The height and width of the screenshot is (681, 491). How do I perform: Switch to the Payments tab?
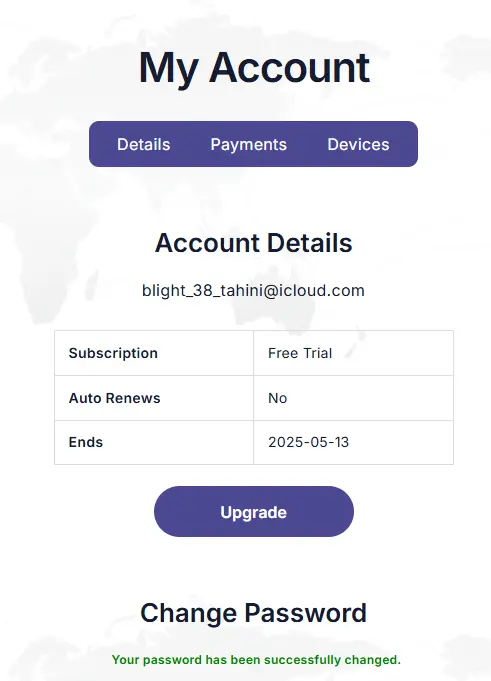pyautogui.click(x=248, y=144)
